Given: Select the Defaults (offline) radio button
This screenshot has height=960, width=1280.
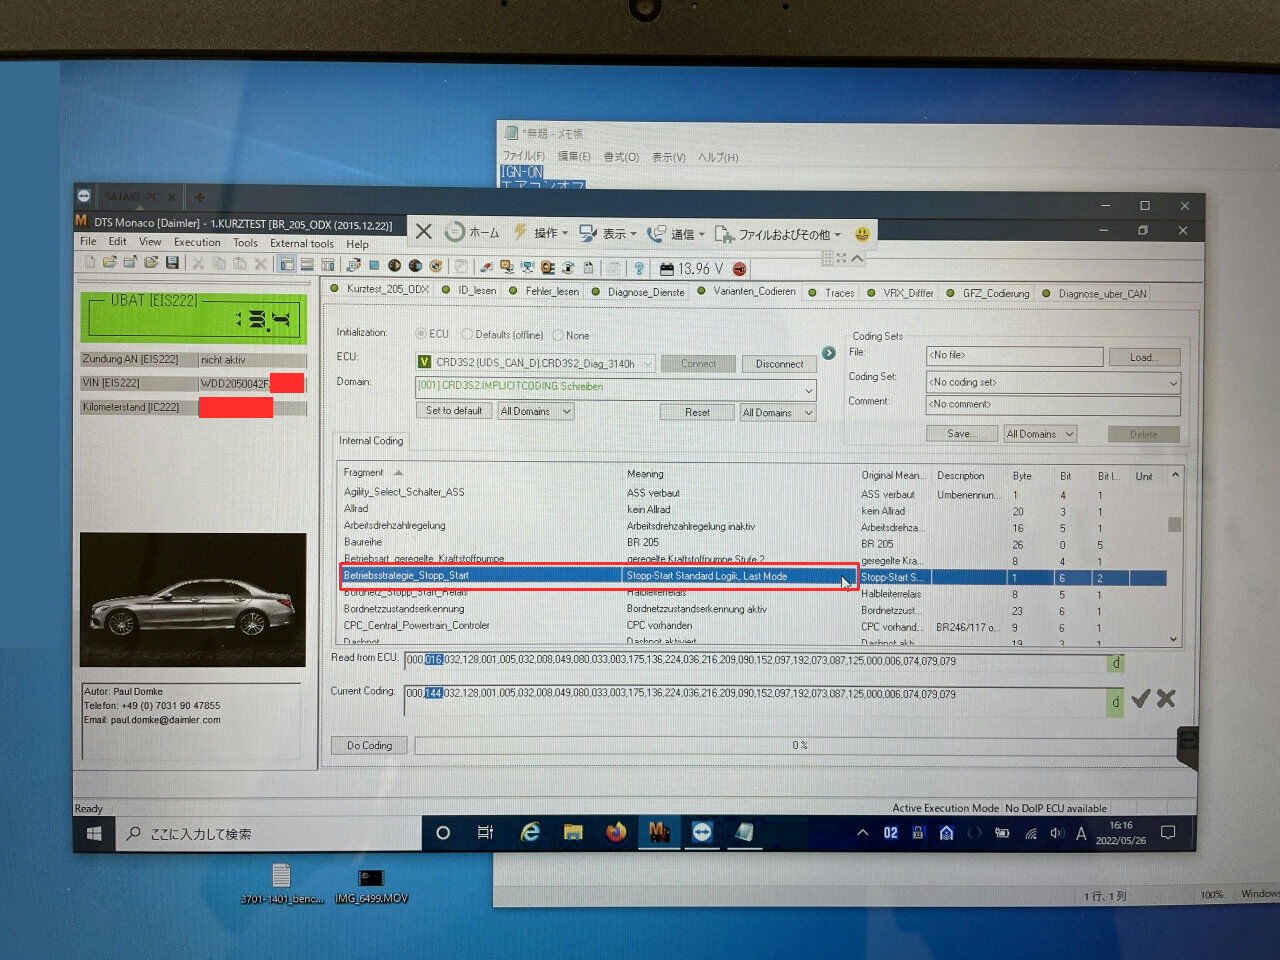Looking at the screenshot, I should tap(467, 334).
